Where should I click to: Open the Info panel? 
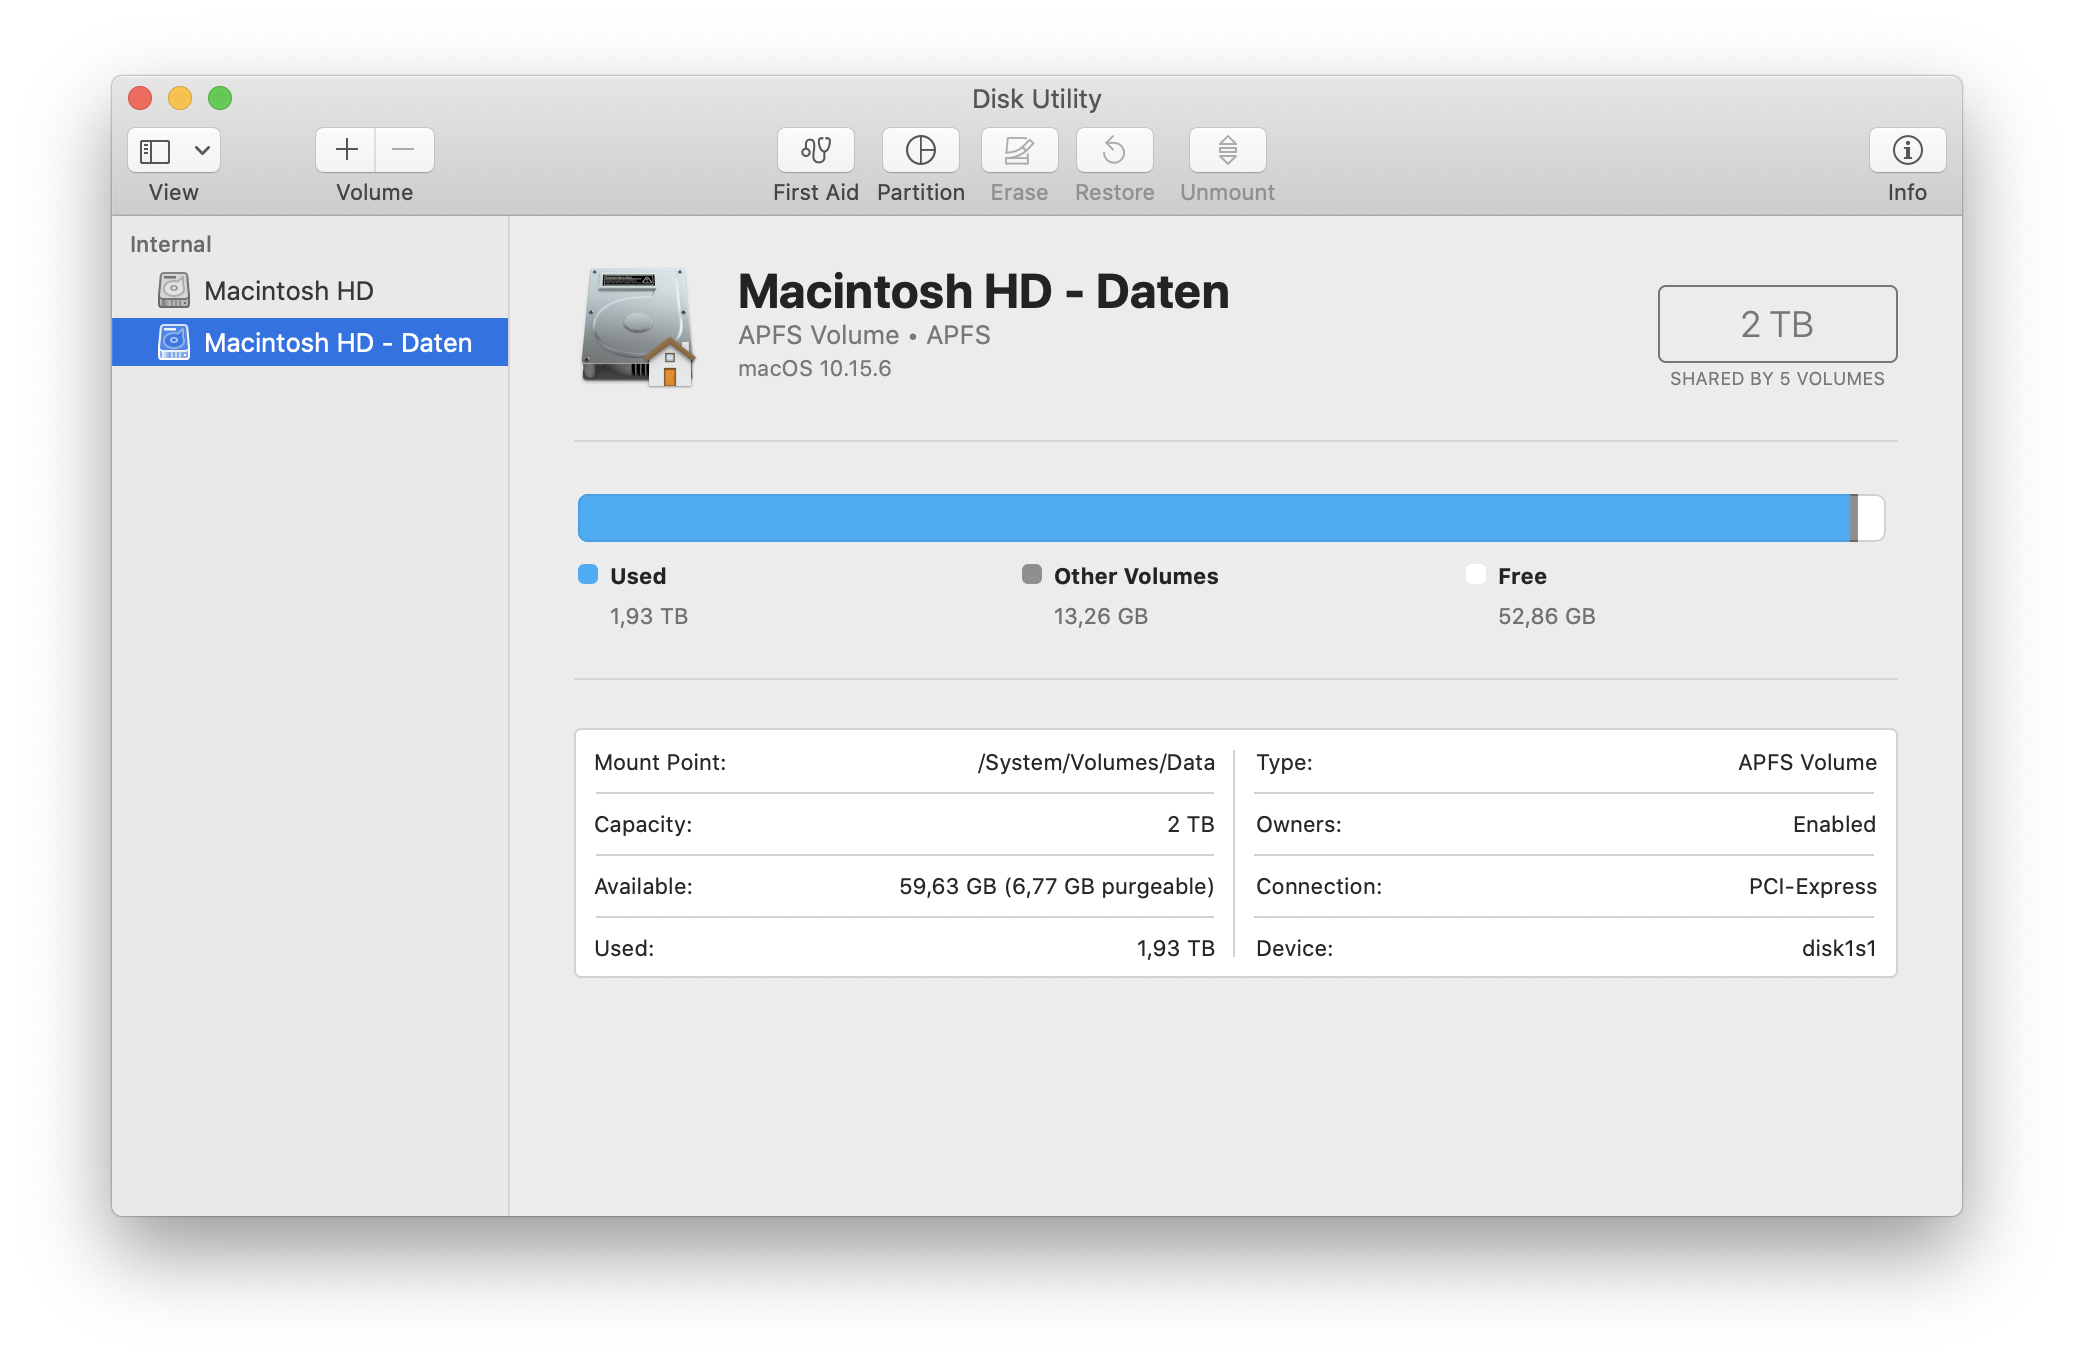[x=1907, y=150]
